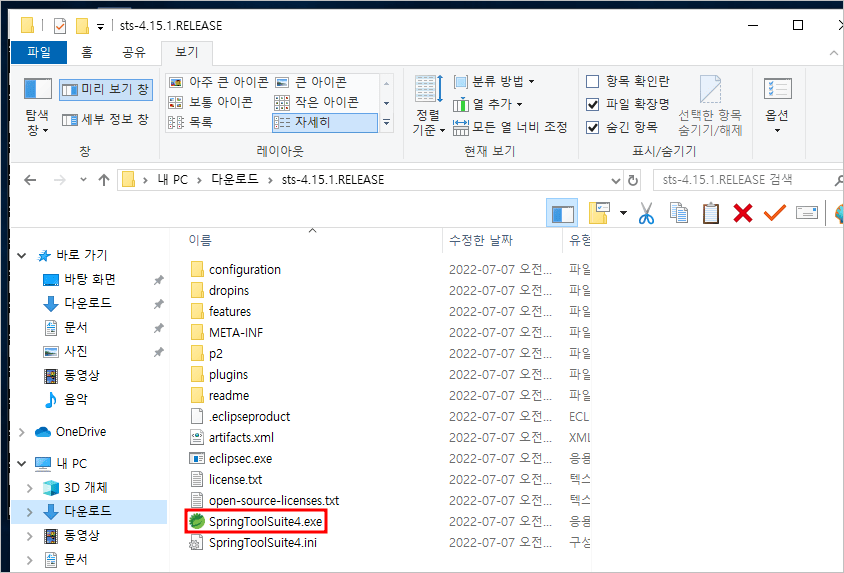The height and width of the screenshot is (573, 844).
Task: Expand the 3D 개체 tree node
Action: (30, 487)
